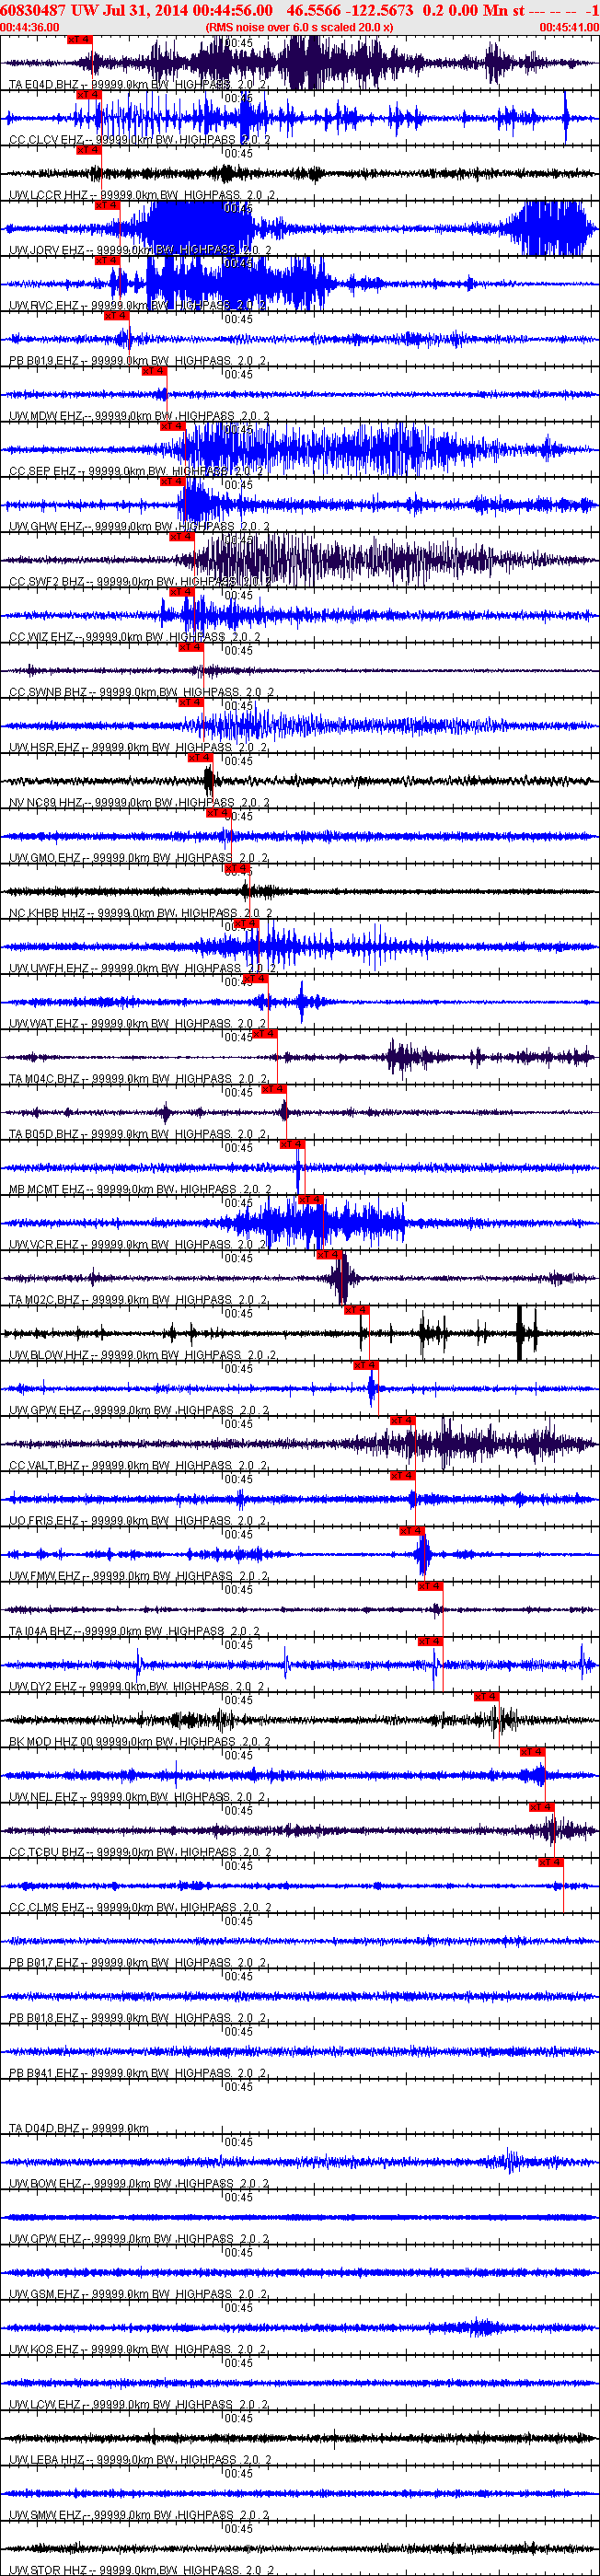
Task: Click the RMS noise scaling note in header
Action: [x=299, y=27]
